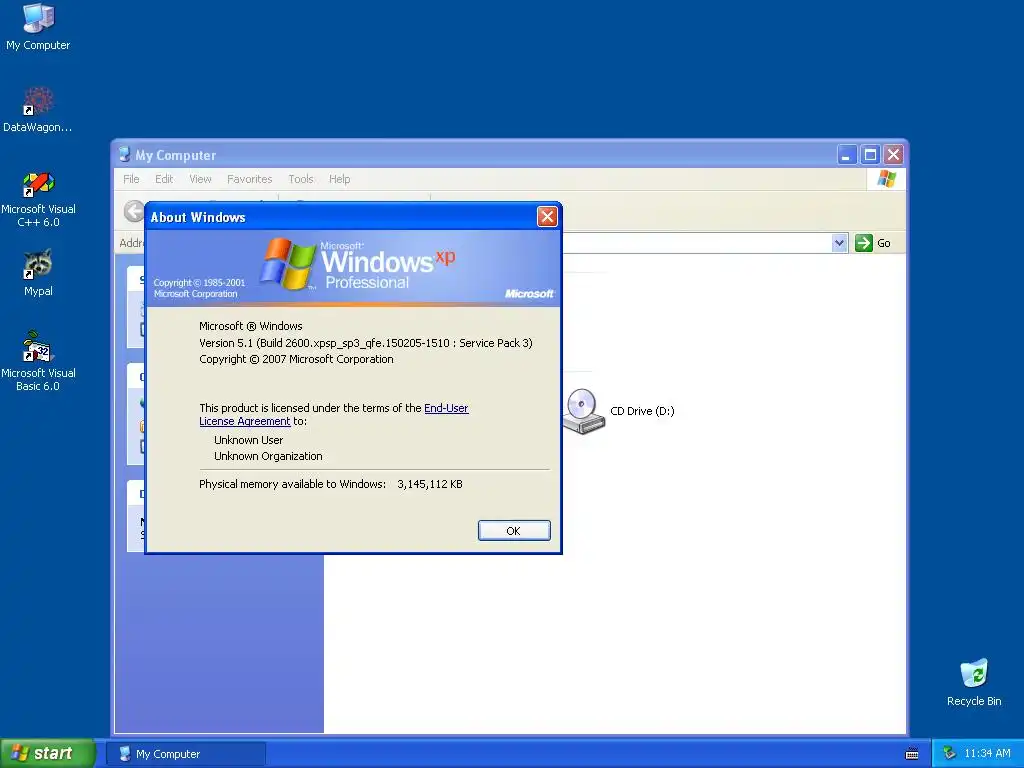Click OK in About Windows dialog
This screenshot has width=1024, height=768.
point(514,530)
